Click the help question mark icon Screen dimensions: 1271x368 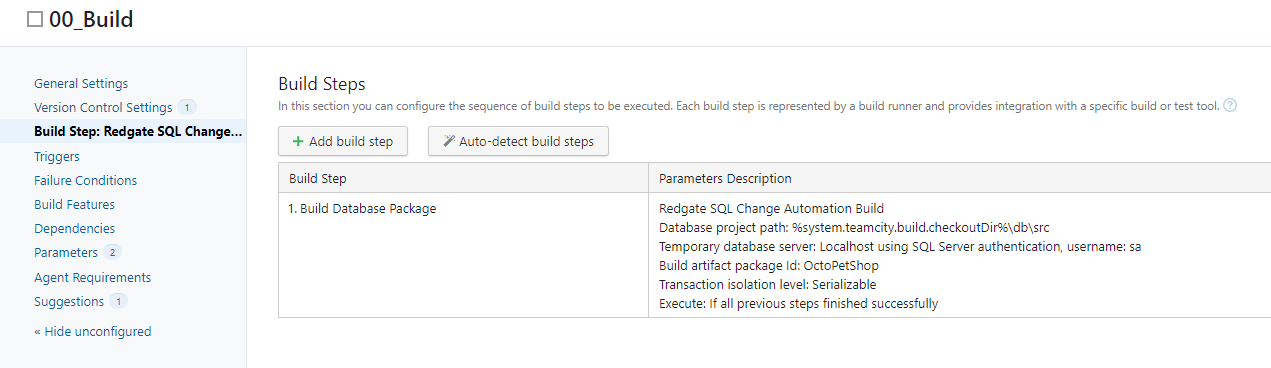[1230, 105]
